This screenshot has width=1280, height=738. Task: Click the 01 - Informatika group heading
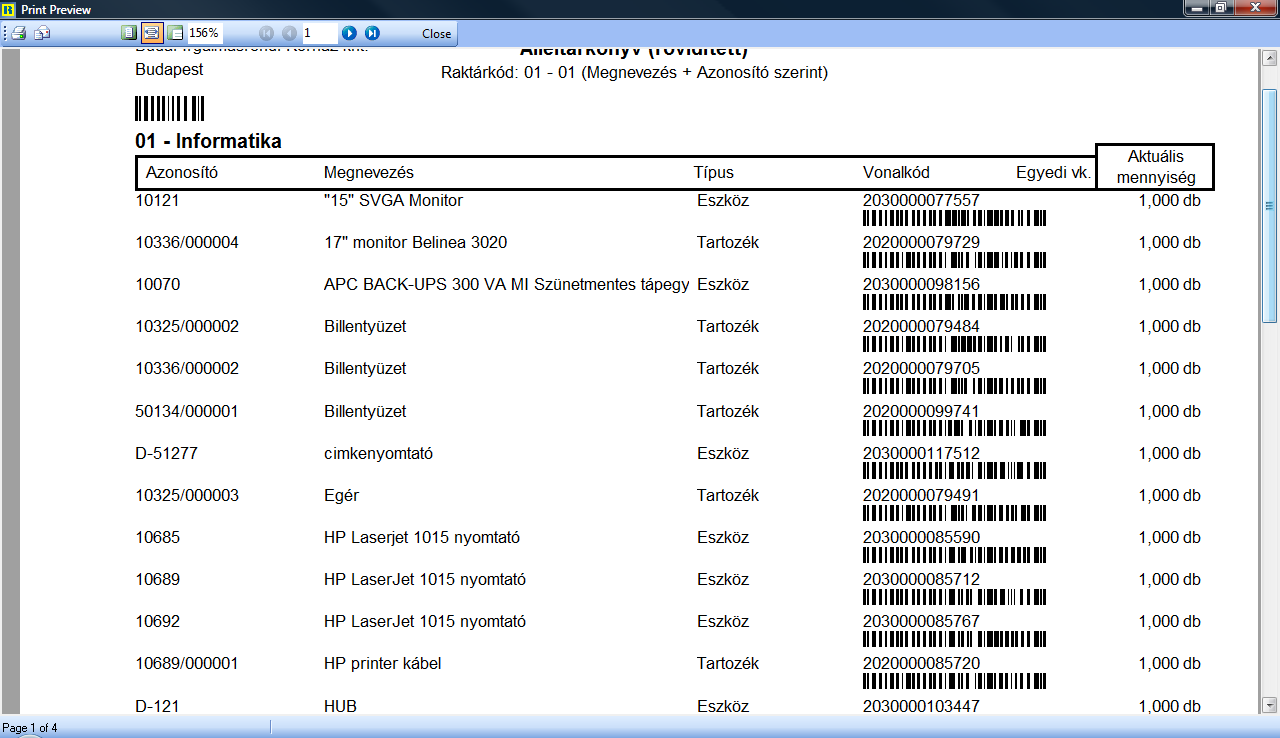click(x=209, y=141)
